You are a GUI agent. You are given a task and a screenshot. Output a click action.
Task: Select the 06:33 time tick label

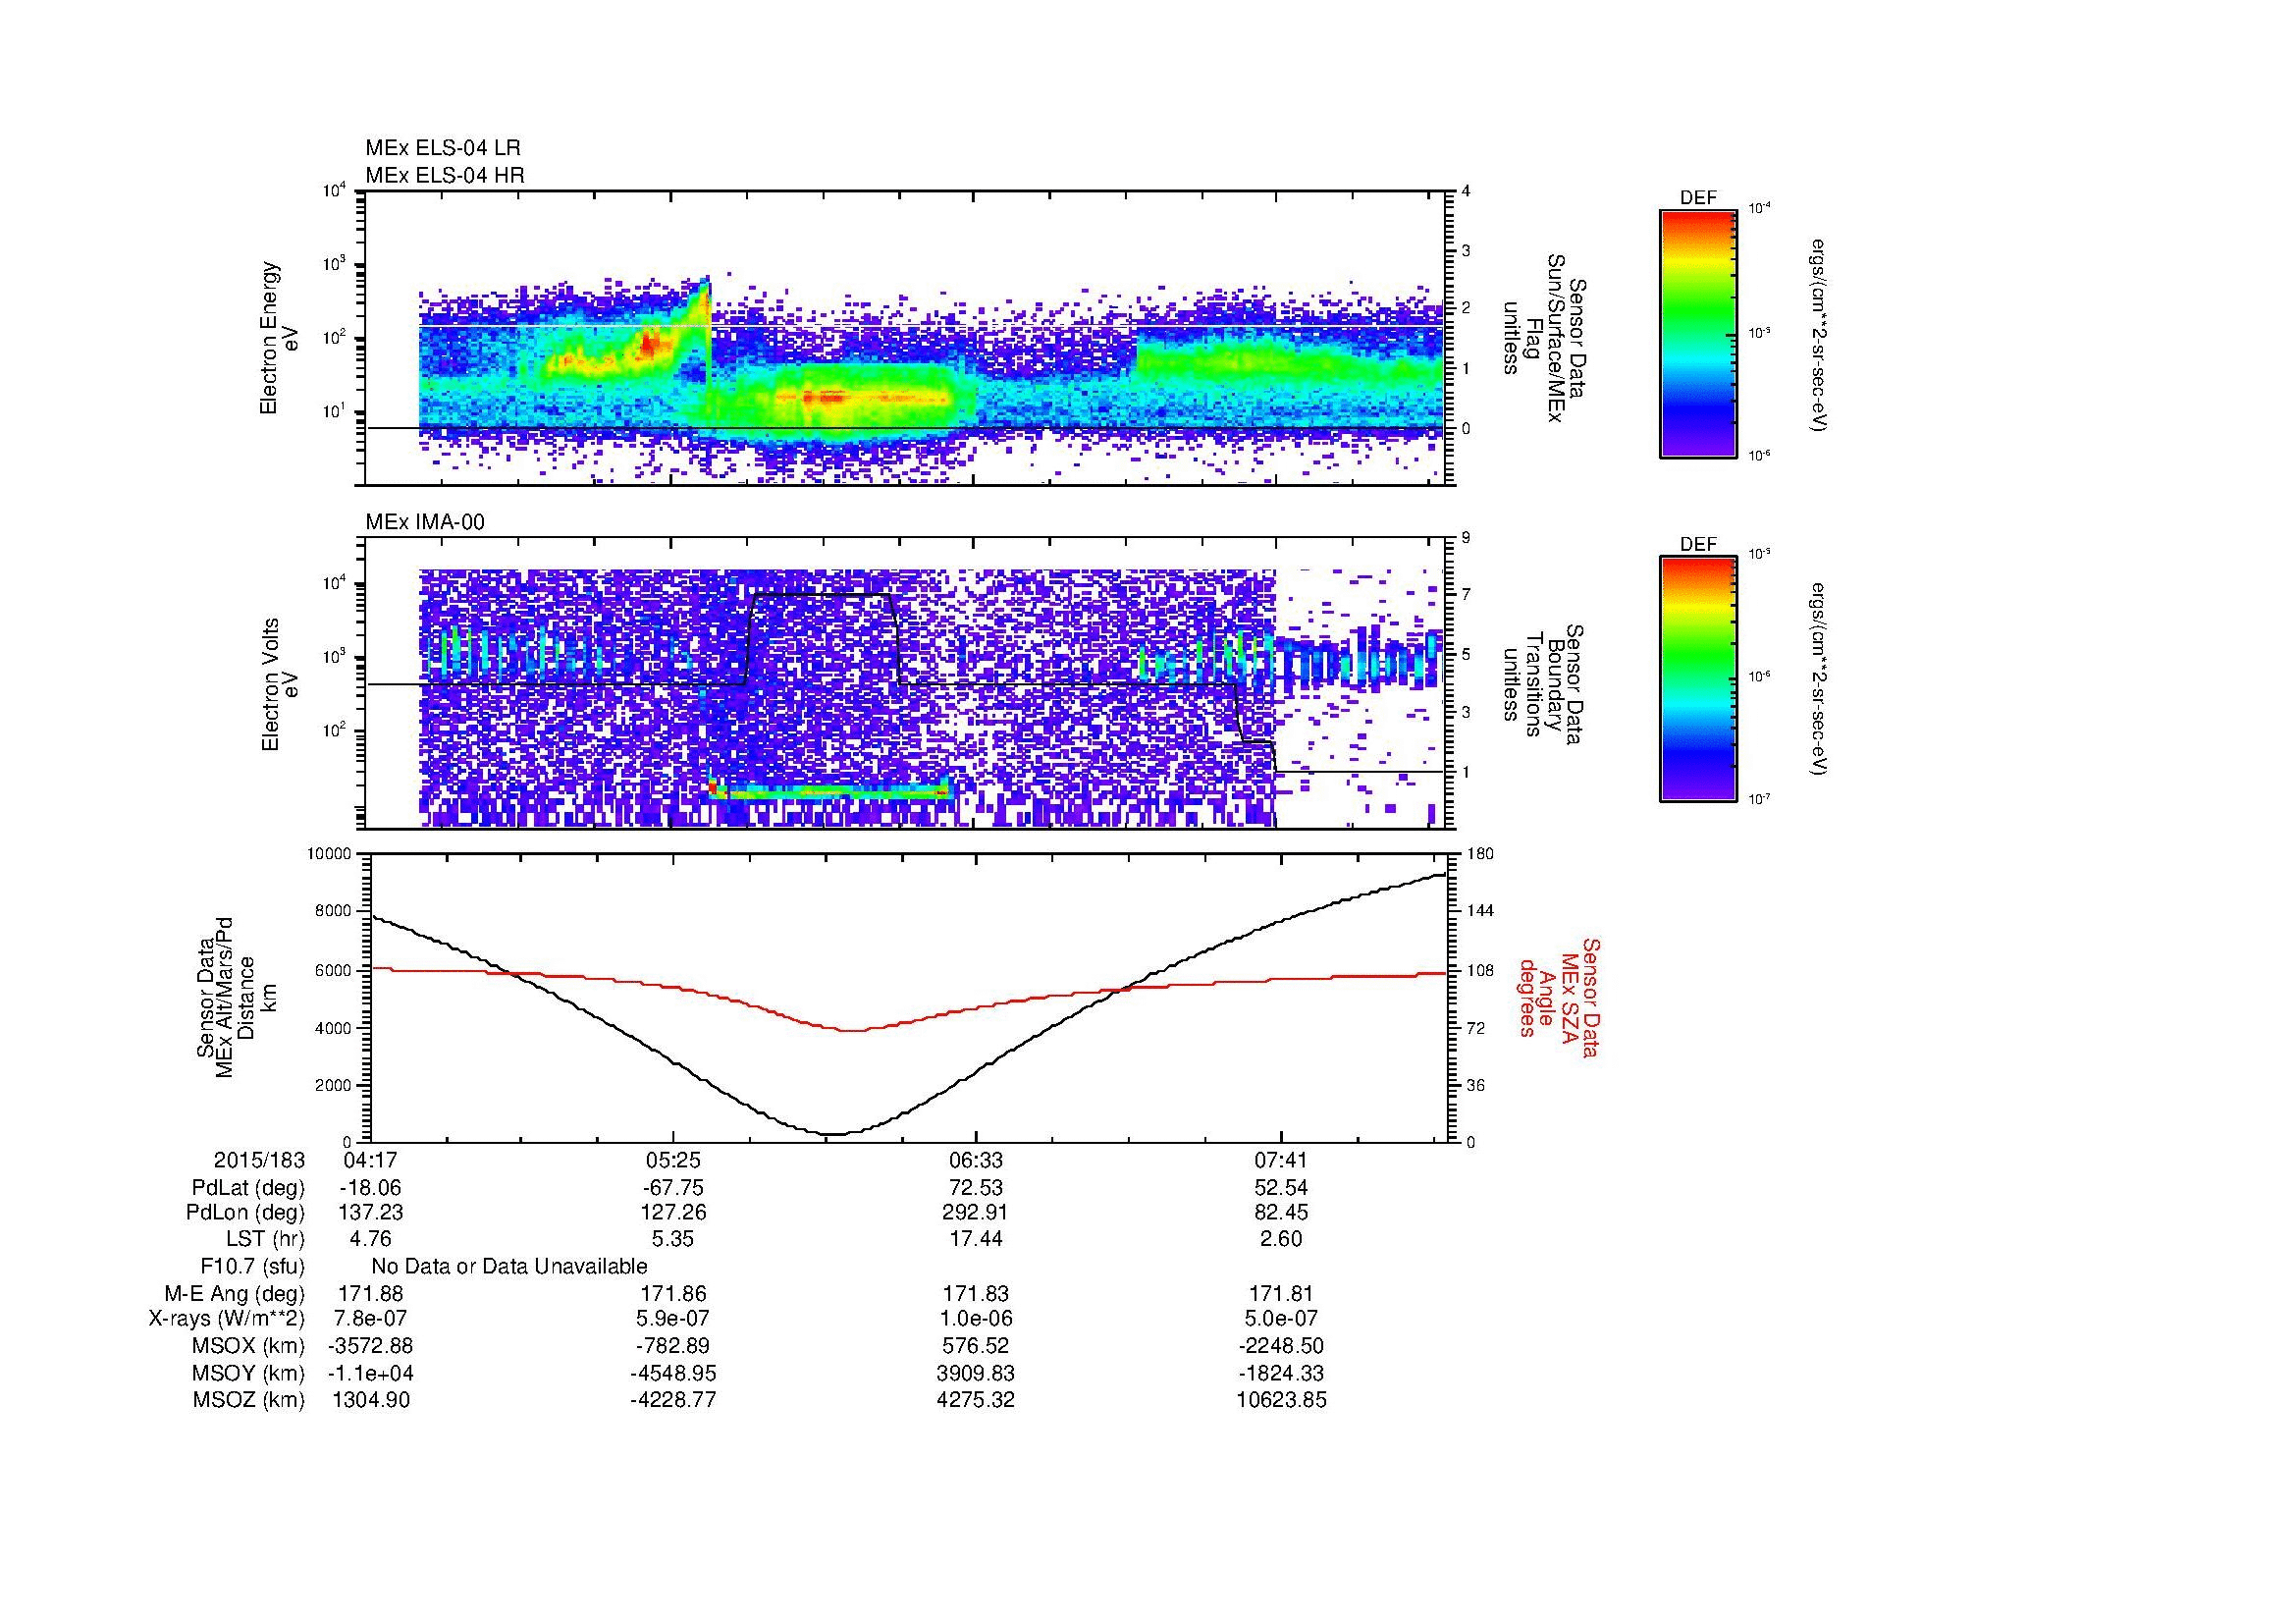pyautogui.click(x=976, y=1160)
